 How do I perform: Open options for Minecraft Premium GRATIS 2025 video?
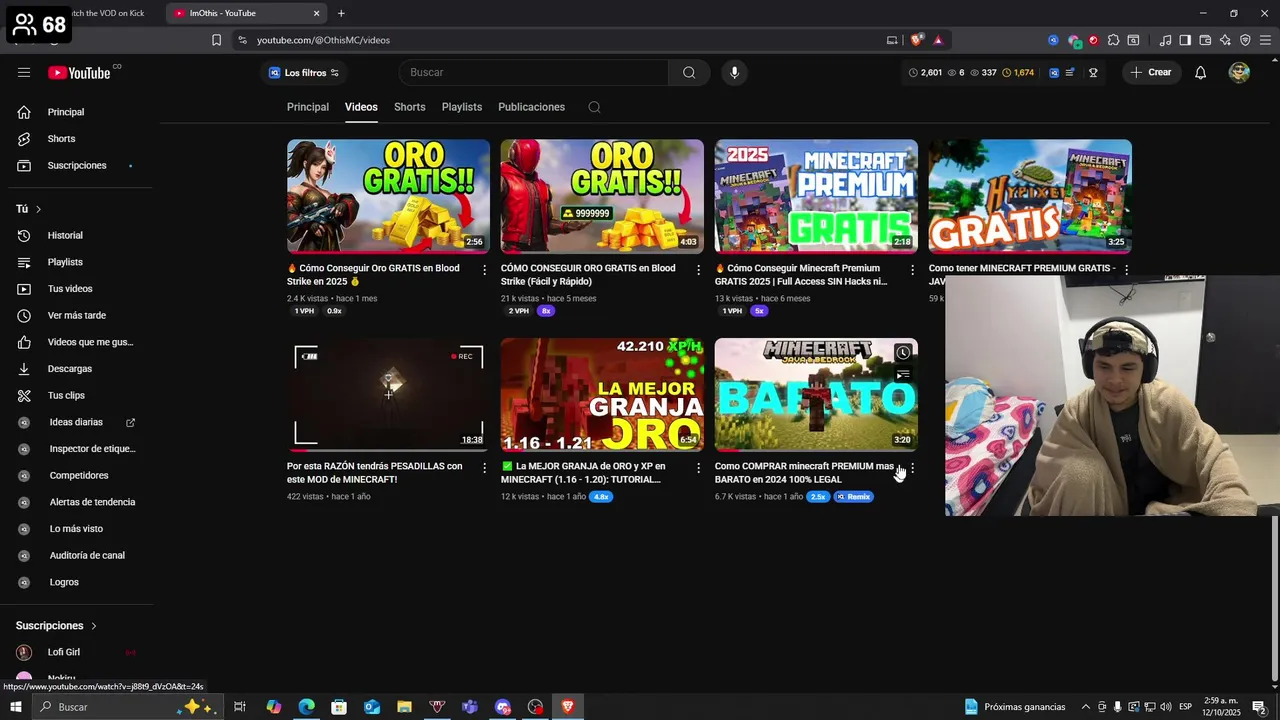912,270
